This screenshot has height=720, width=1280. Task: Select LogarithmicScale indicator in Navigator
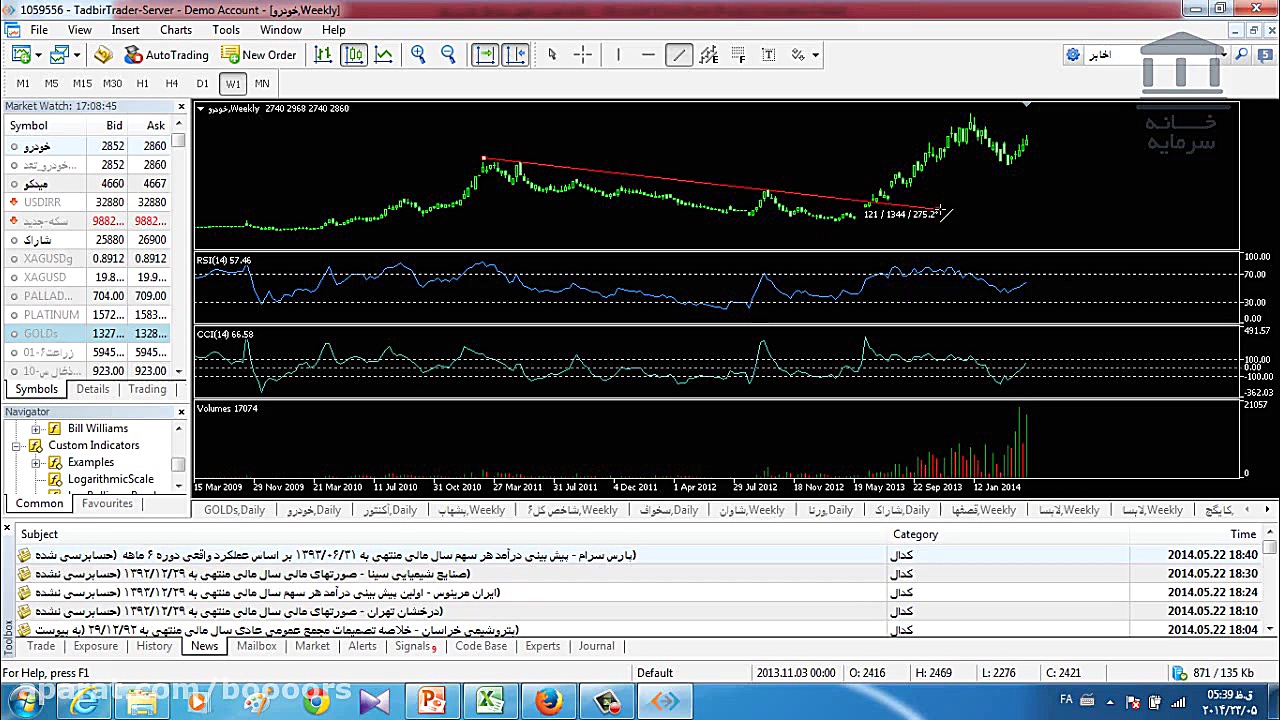point(110,479)
